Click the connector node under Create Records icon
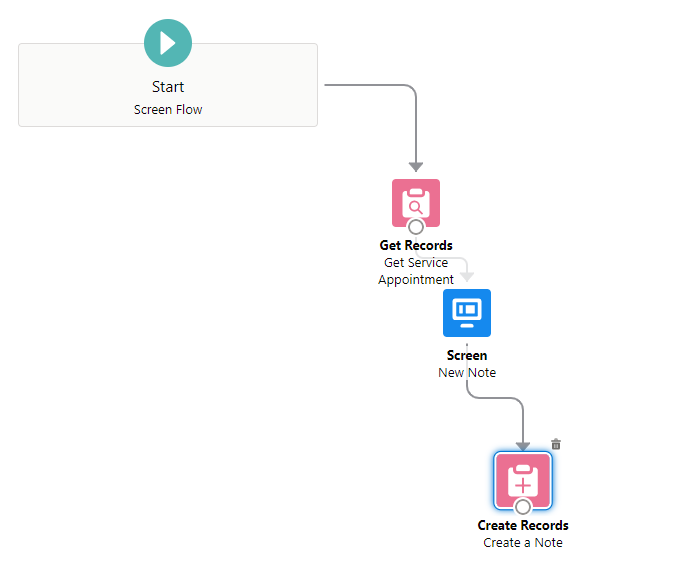Screen dimensions: 679x575 click(523, 507)
